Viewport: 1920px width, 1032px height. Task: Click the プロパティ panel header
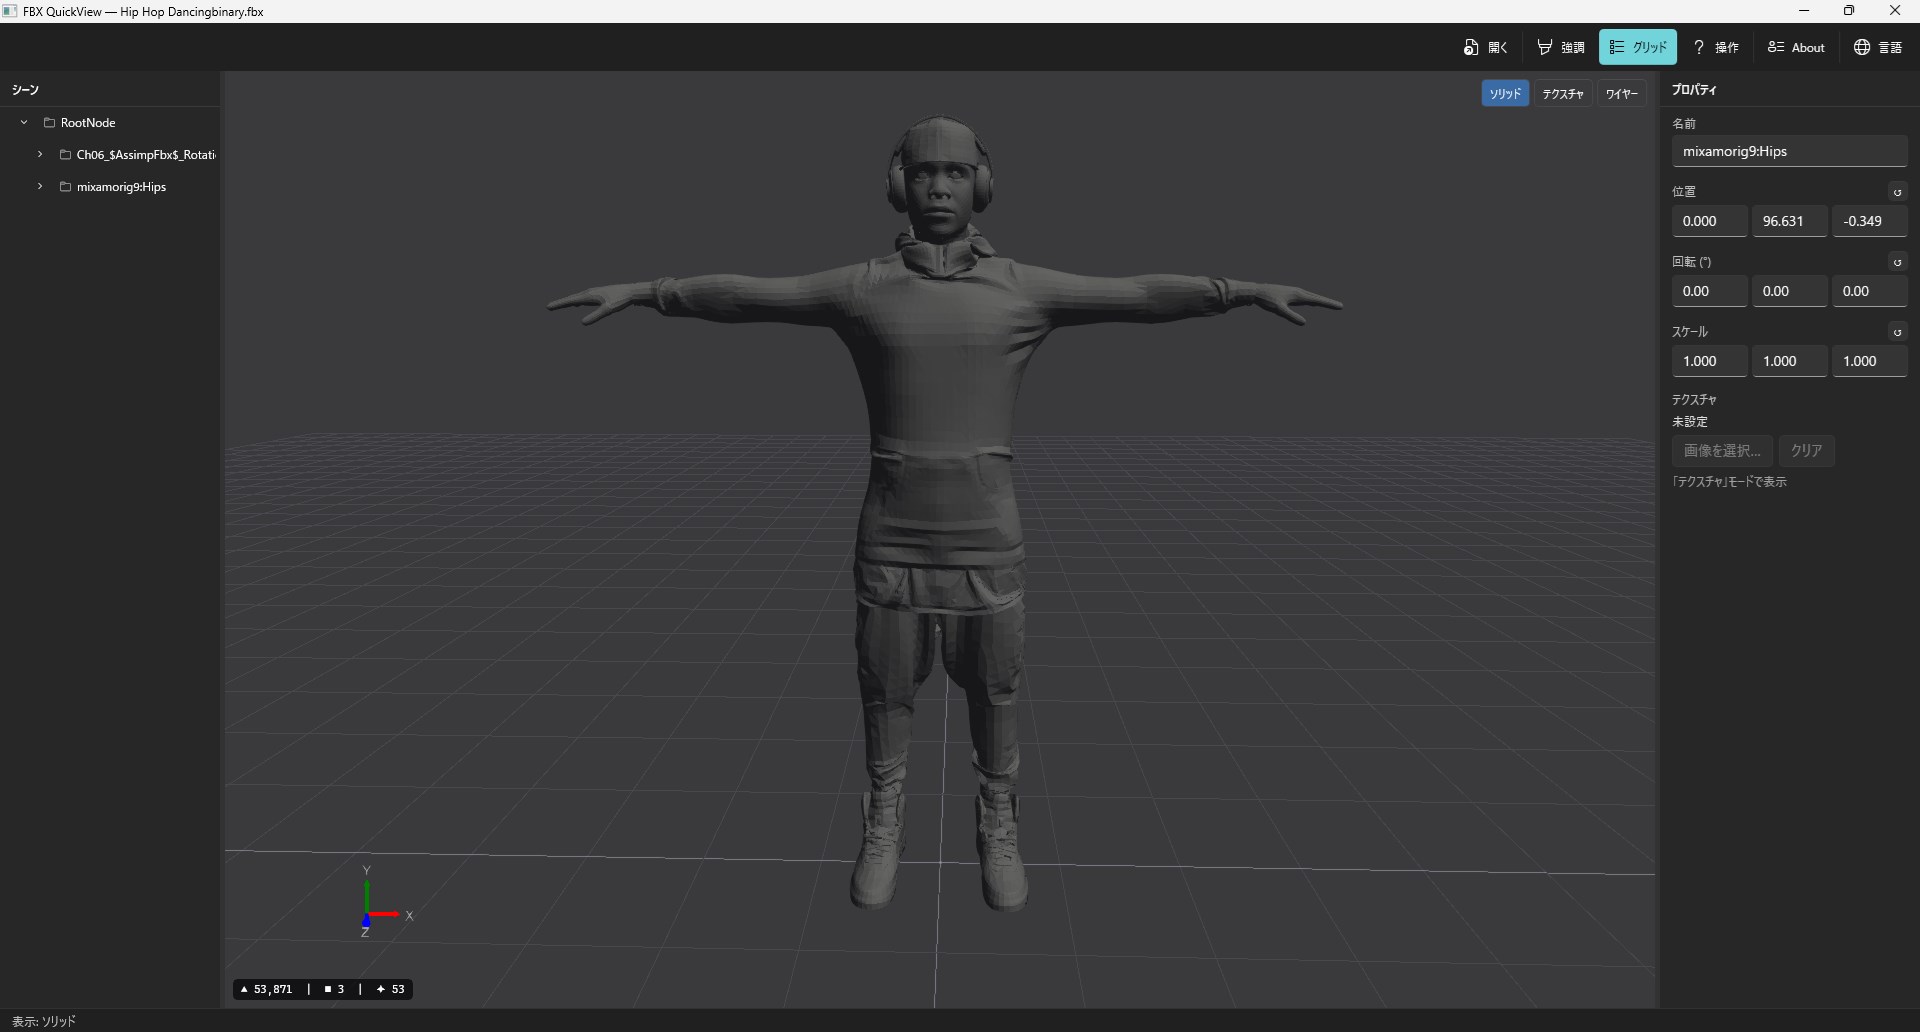tap(1694, 90)
